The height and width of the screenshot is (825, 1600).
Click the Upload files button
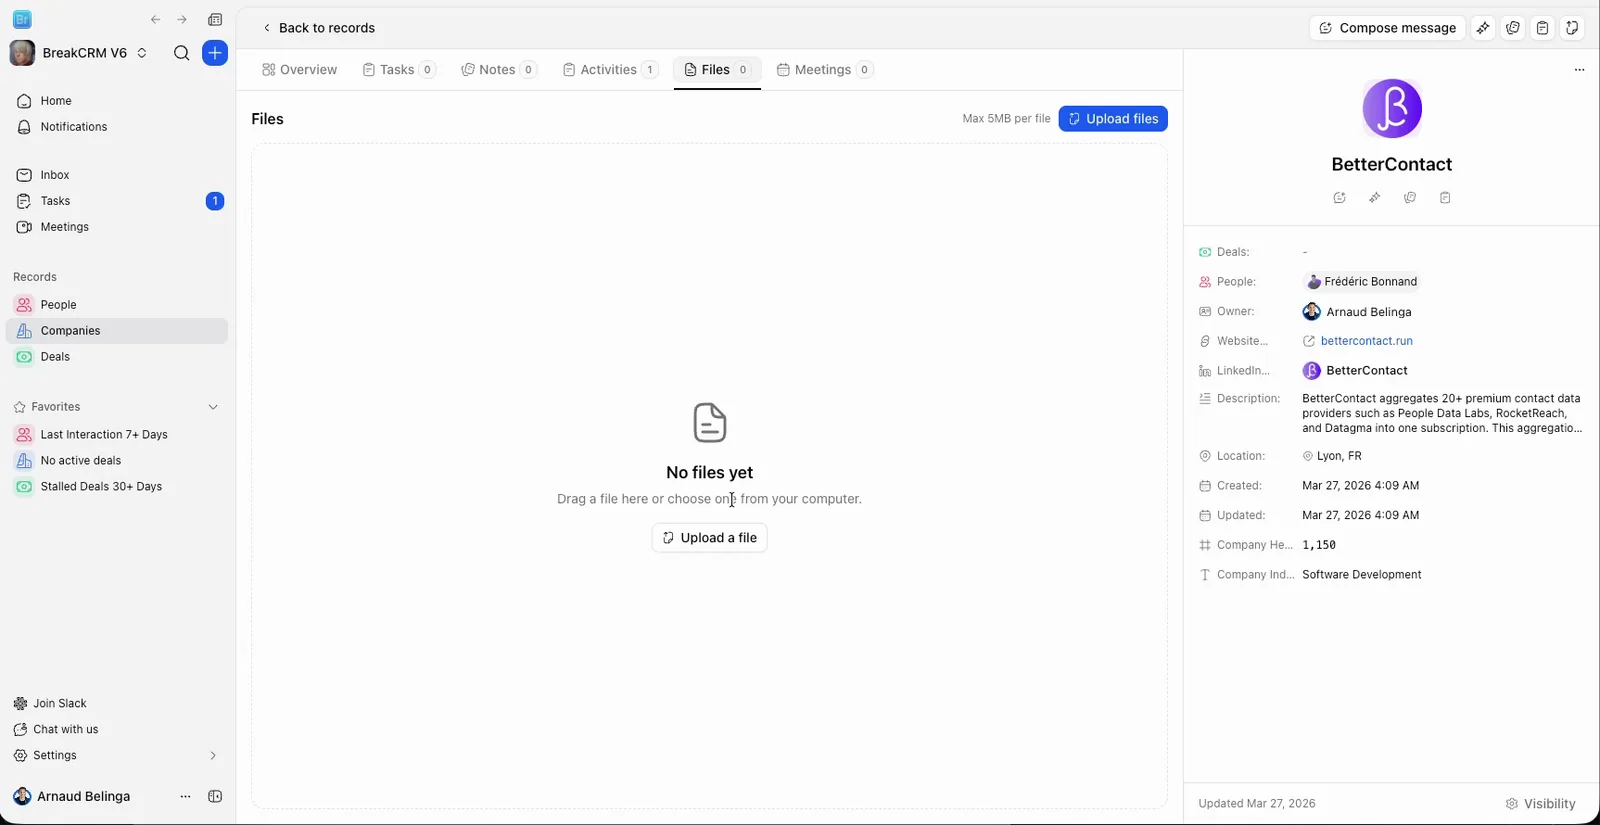(1113, 119)
